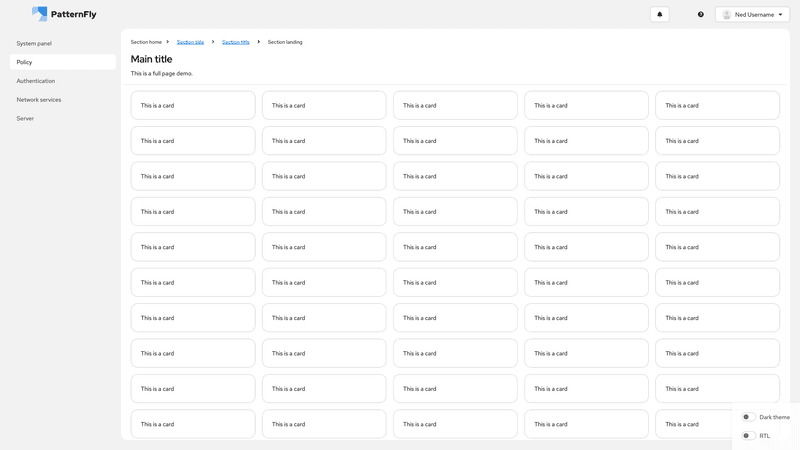Select System panel in sidebar
This screenshot has height=450, width=800.
63,43
